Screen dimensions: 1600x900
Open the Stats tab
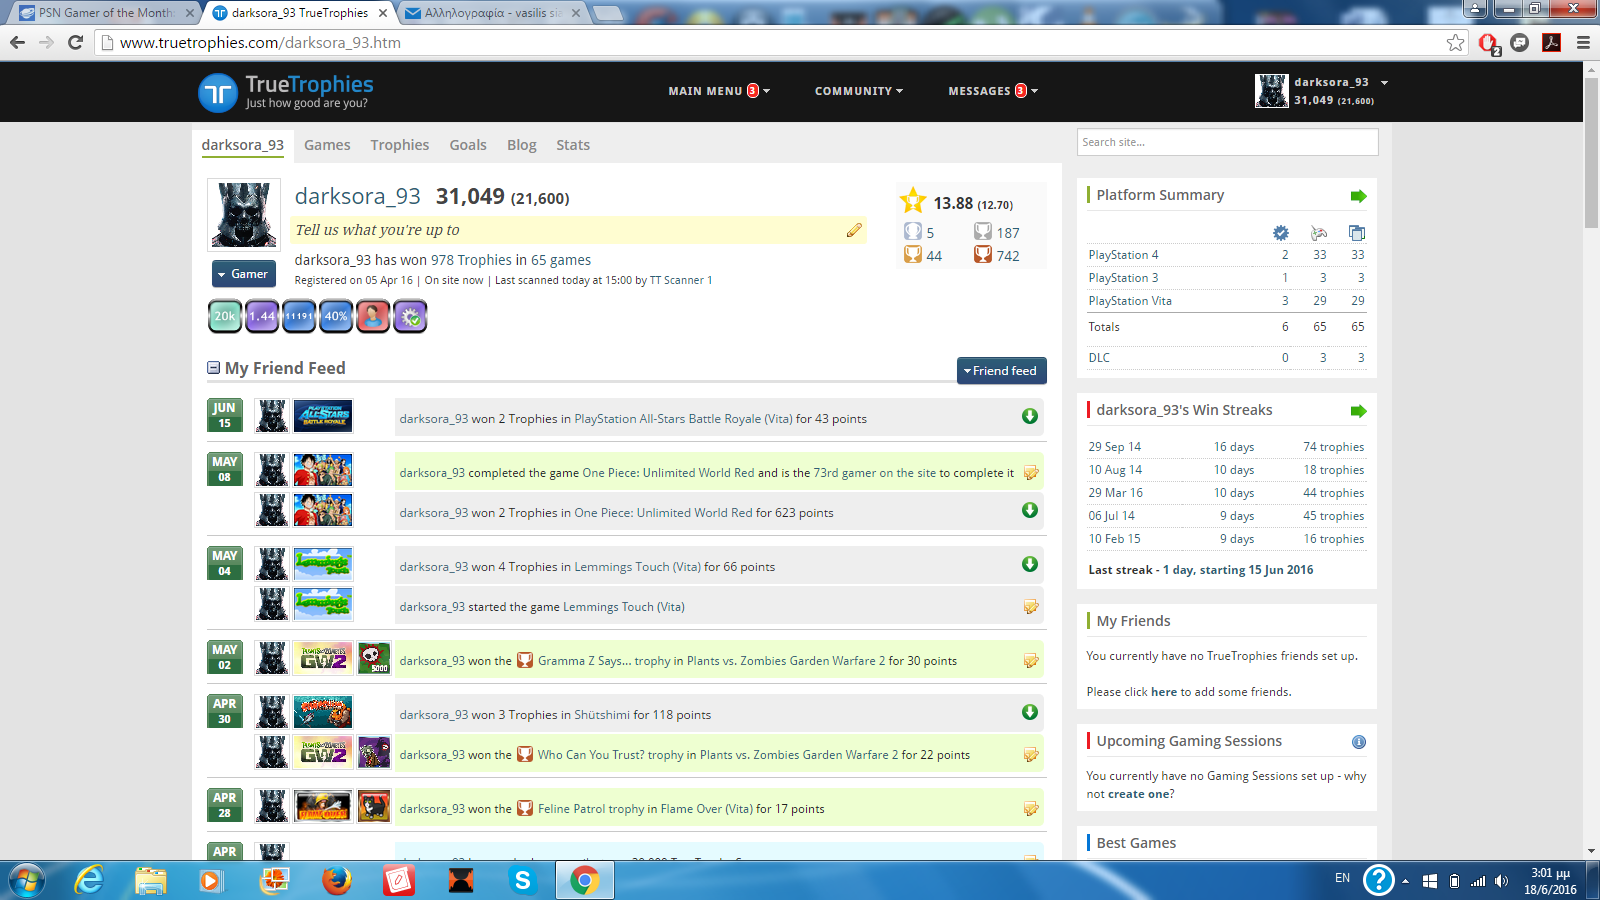[x=572, y=145]
